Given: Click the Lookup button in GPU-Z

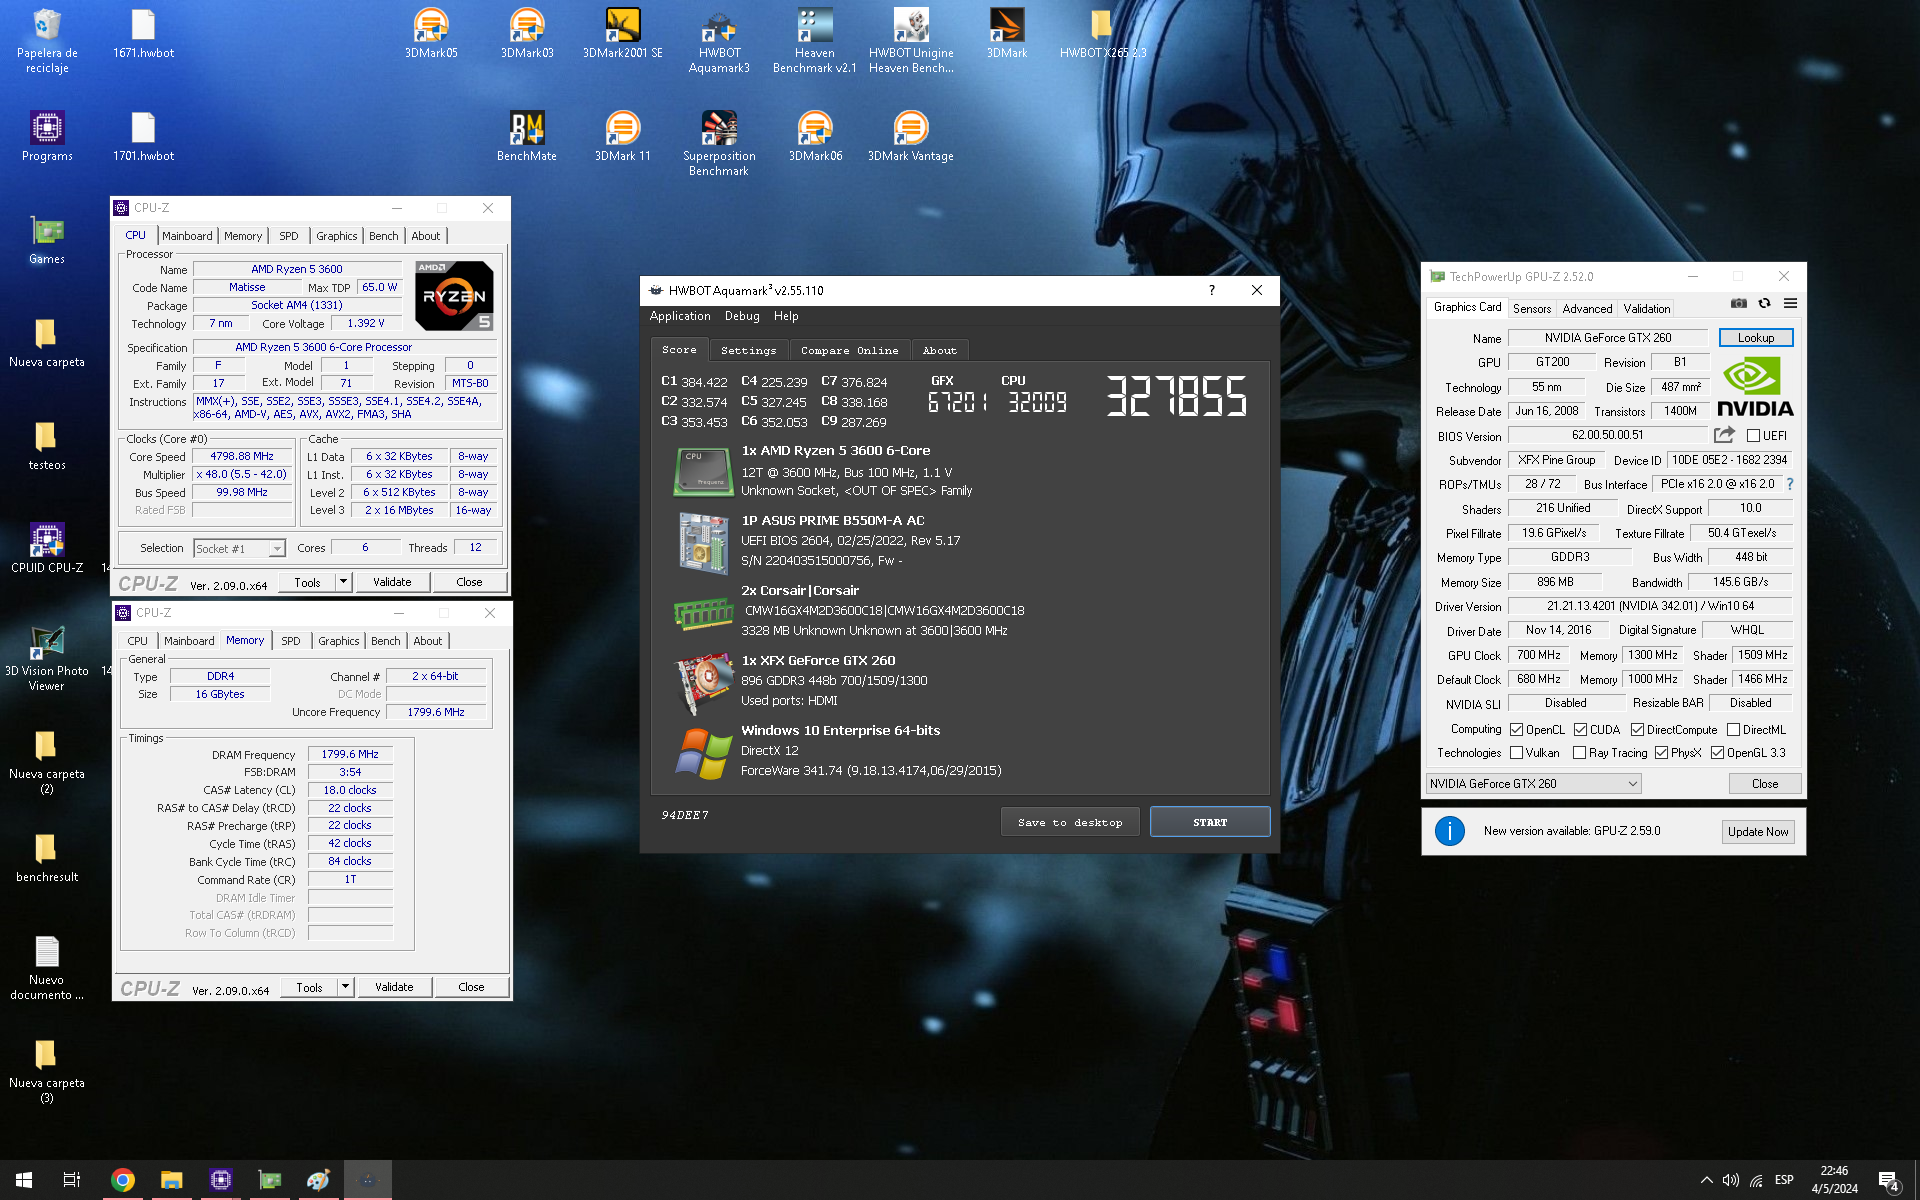Looking at the screenshot, I should point(1755,338).
